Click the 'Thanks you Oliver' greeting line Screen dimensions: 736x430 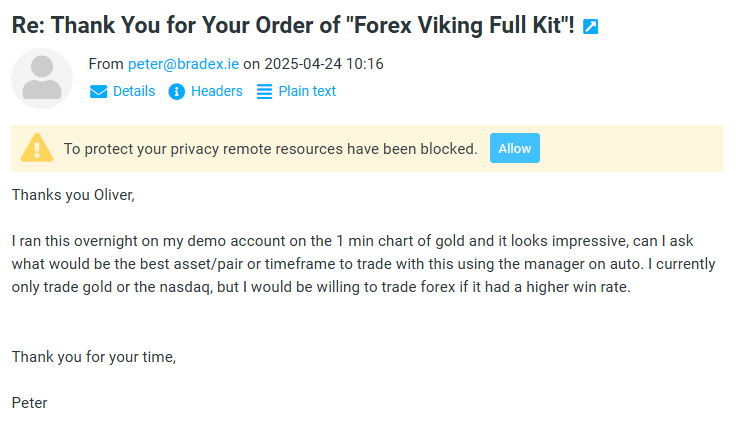[73, 195]
